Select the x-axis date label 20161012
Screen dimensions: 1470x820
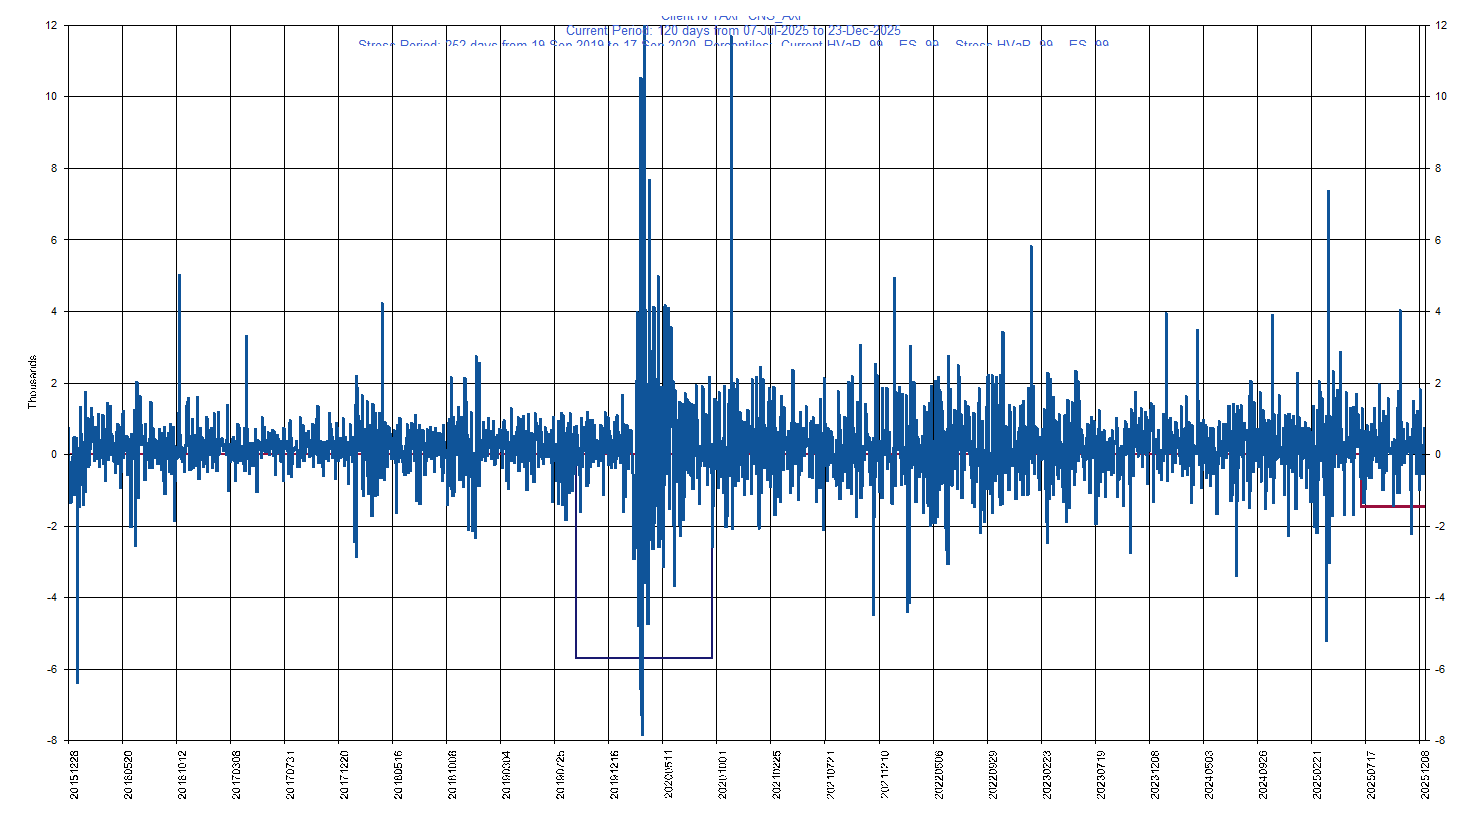pyautogui.click(x=183, y=775)
